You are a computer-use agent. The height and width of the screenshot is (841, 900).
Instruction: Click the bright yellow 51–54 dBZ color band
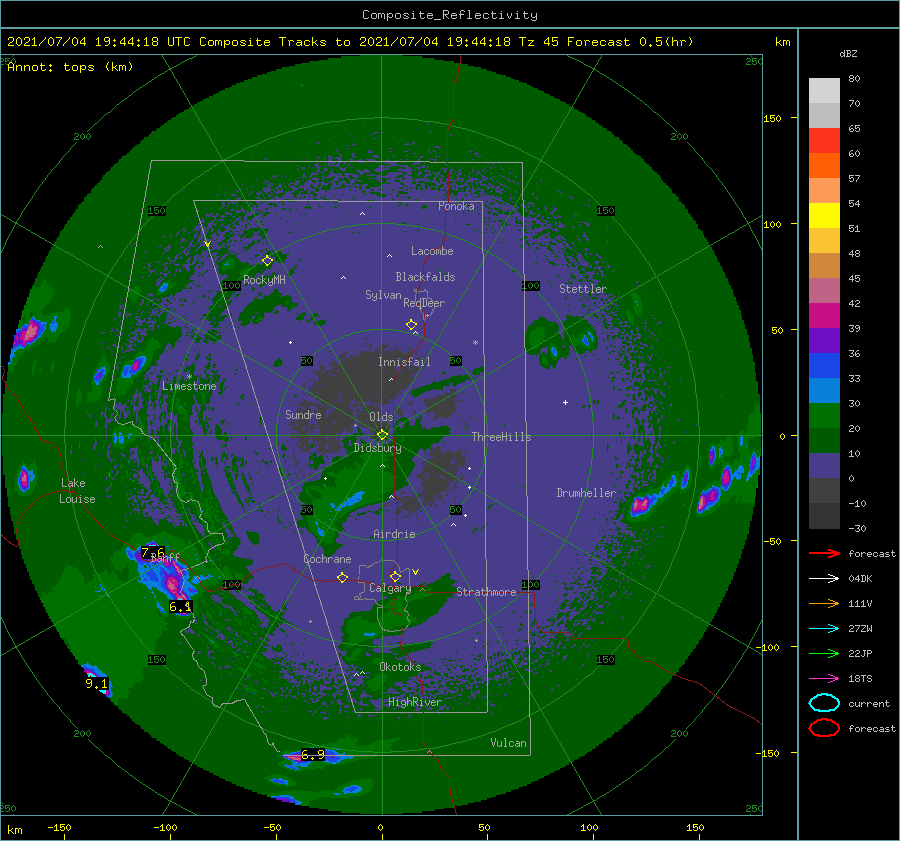click(x=824, y=215)
